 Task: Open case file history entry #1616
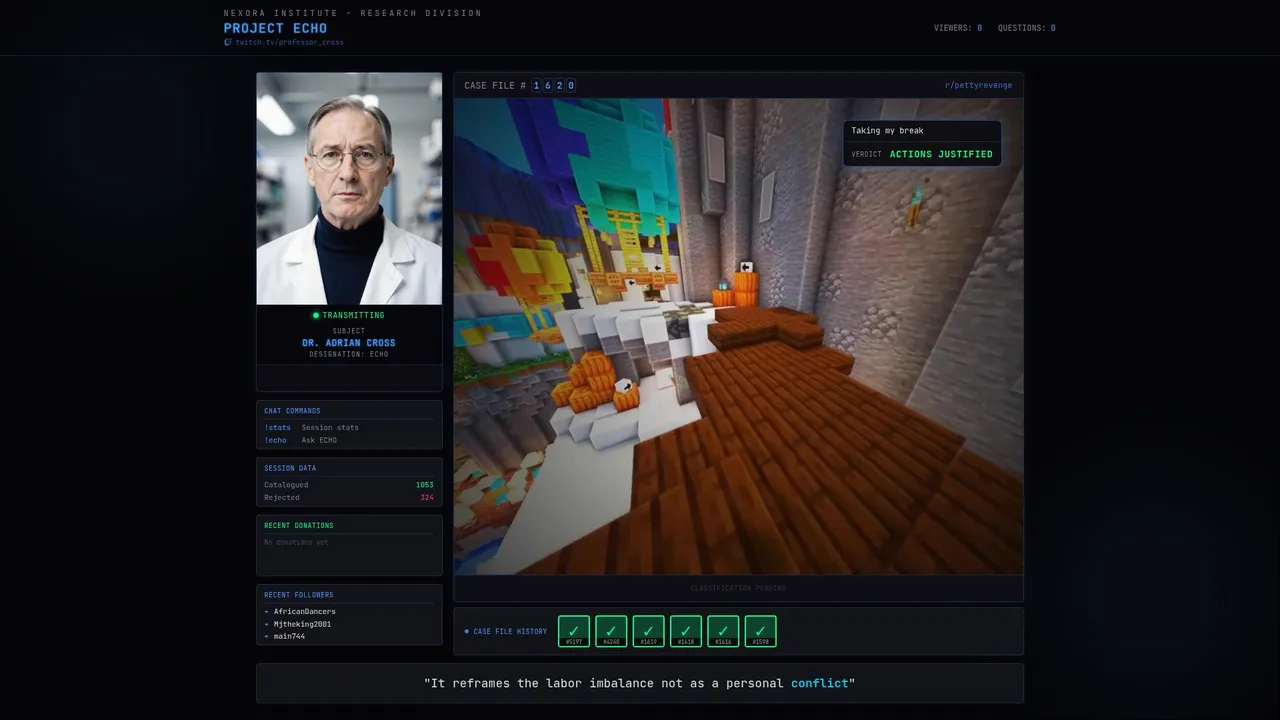point(723,631)
